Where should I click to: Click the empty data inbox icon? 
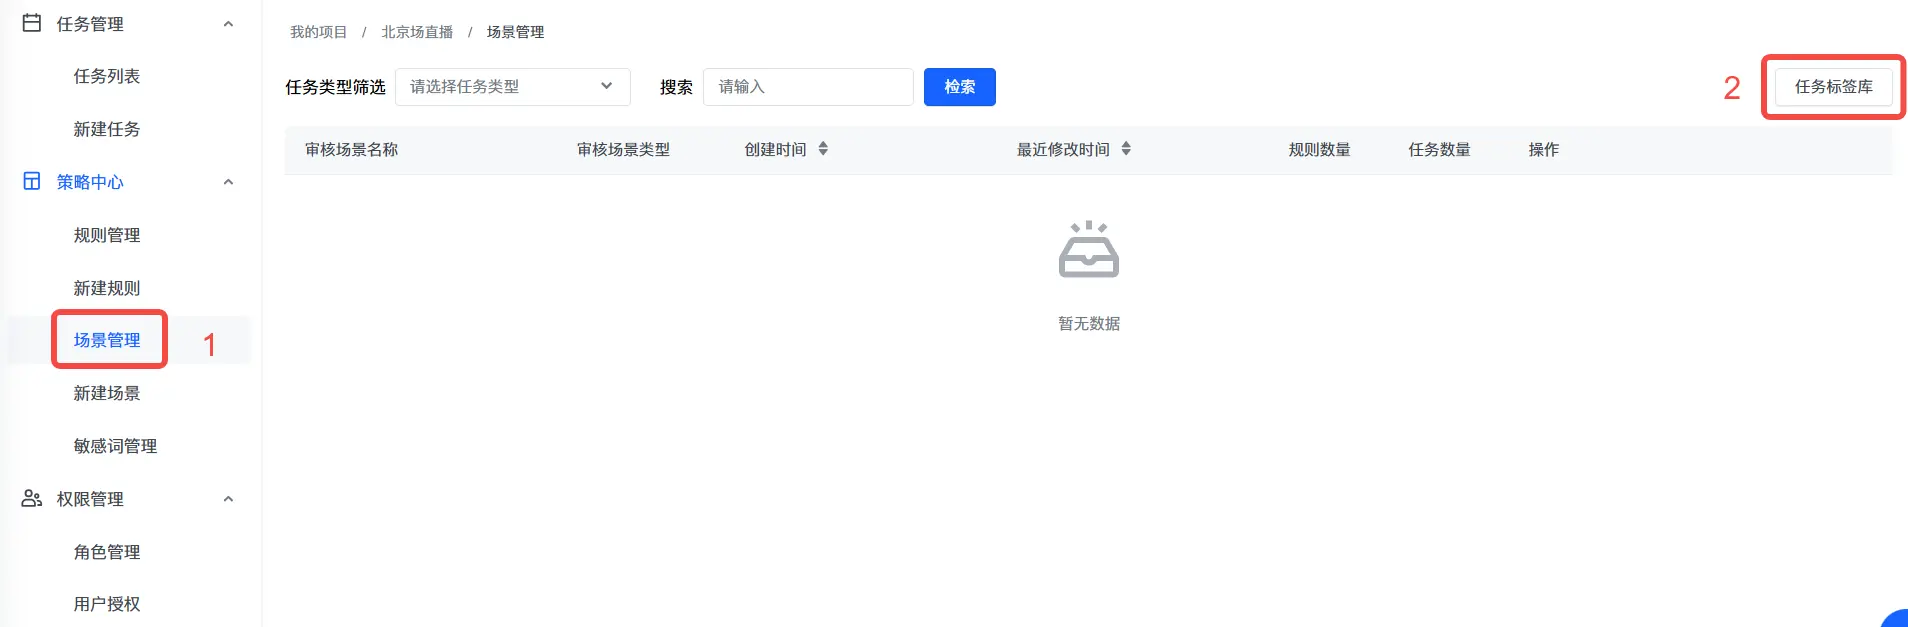1089,249
